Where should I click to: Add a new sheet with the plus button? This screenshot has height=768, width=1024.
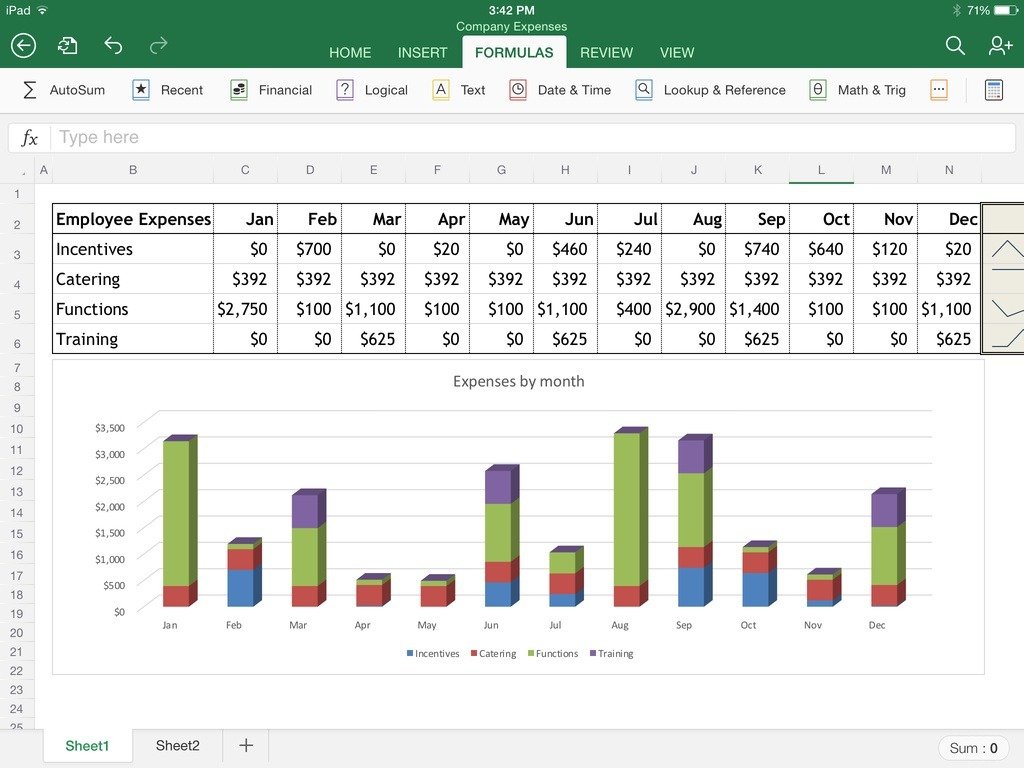point(245,745)
